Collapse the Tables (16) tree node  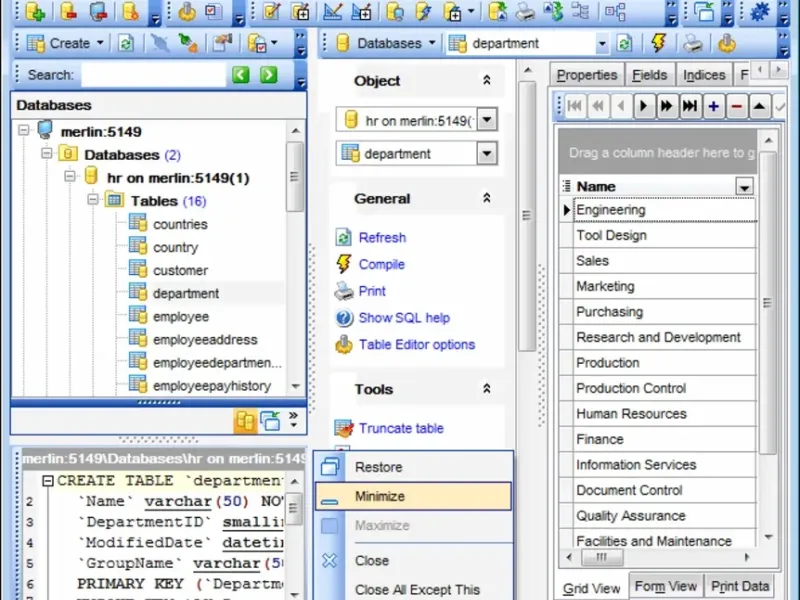(92, 199)
